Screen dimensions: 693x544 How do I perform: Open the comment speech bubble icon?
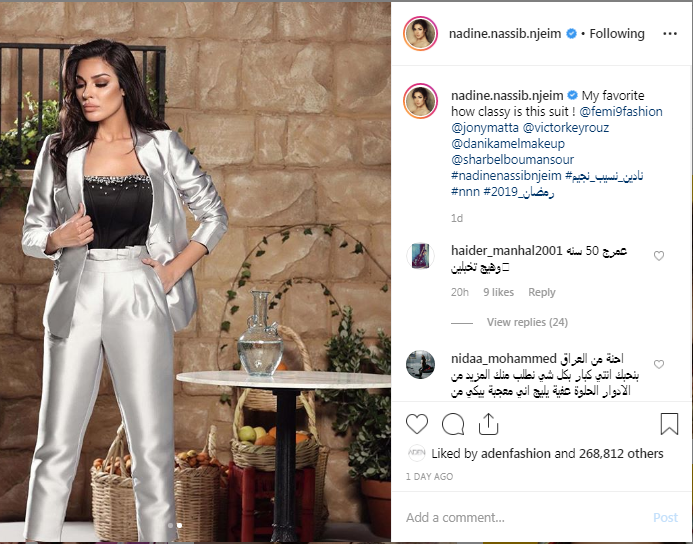click(453, 424)
